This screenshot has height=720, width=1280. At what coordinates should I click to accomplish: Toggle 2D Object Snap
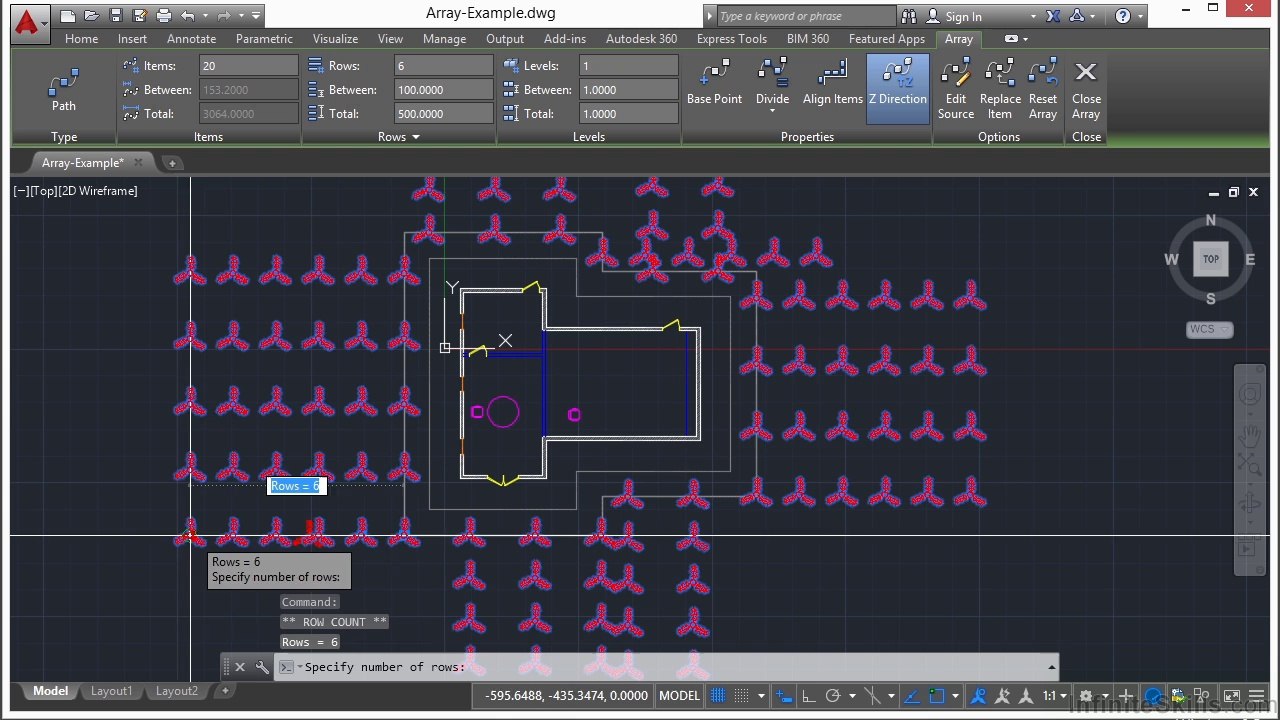tap(937, 696)
